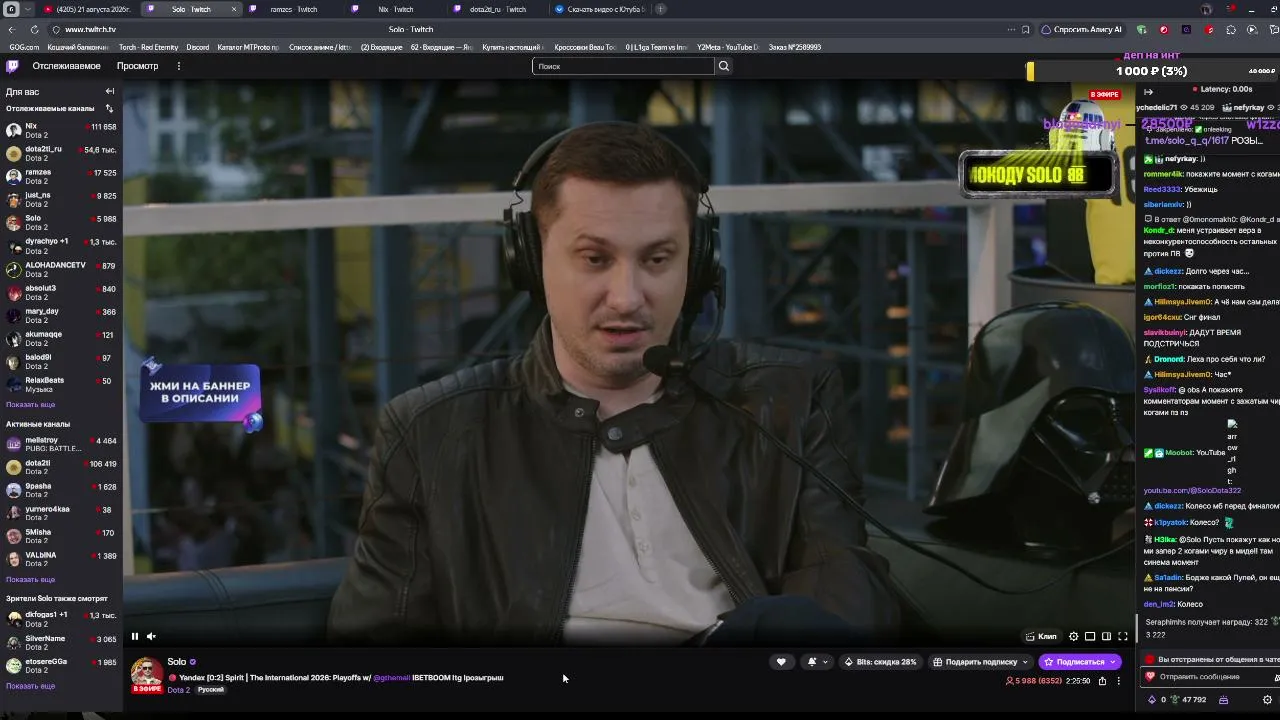Click the Спросить Алису AI button

(x=1082, y=30)
